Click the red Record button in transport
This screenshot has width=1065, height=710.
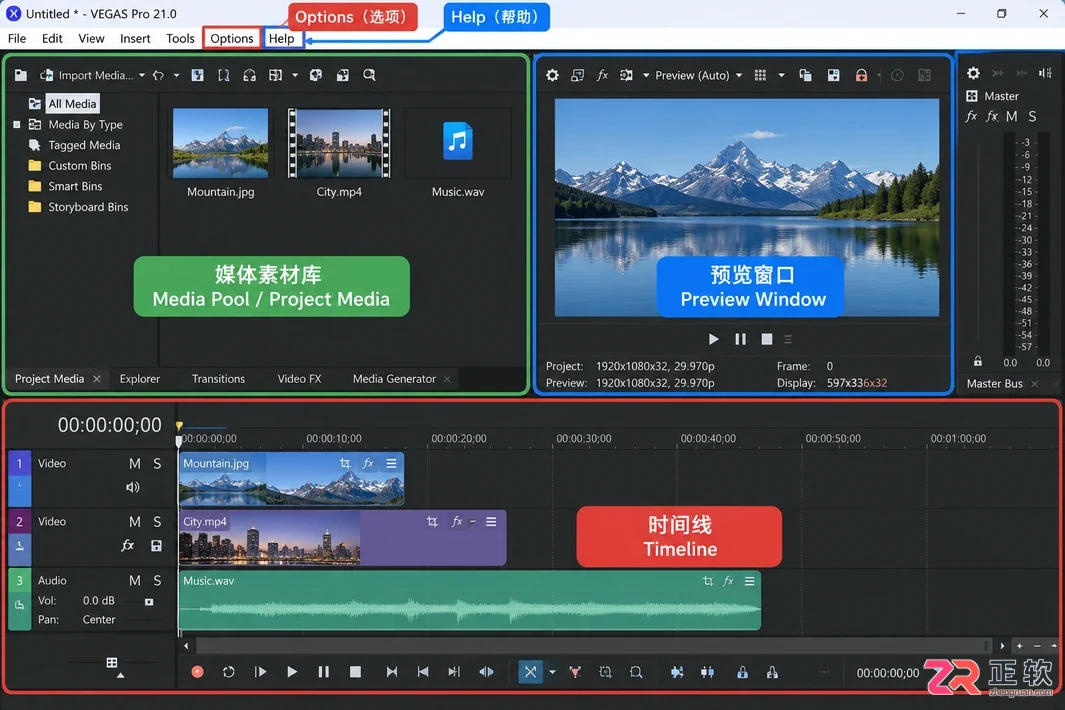[x=197, y=671]
